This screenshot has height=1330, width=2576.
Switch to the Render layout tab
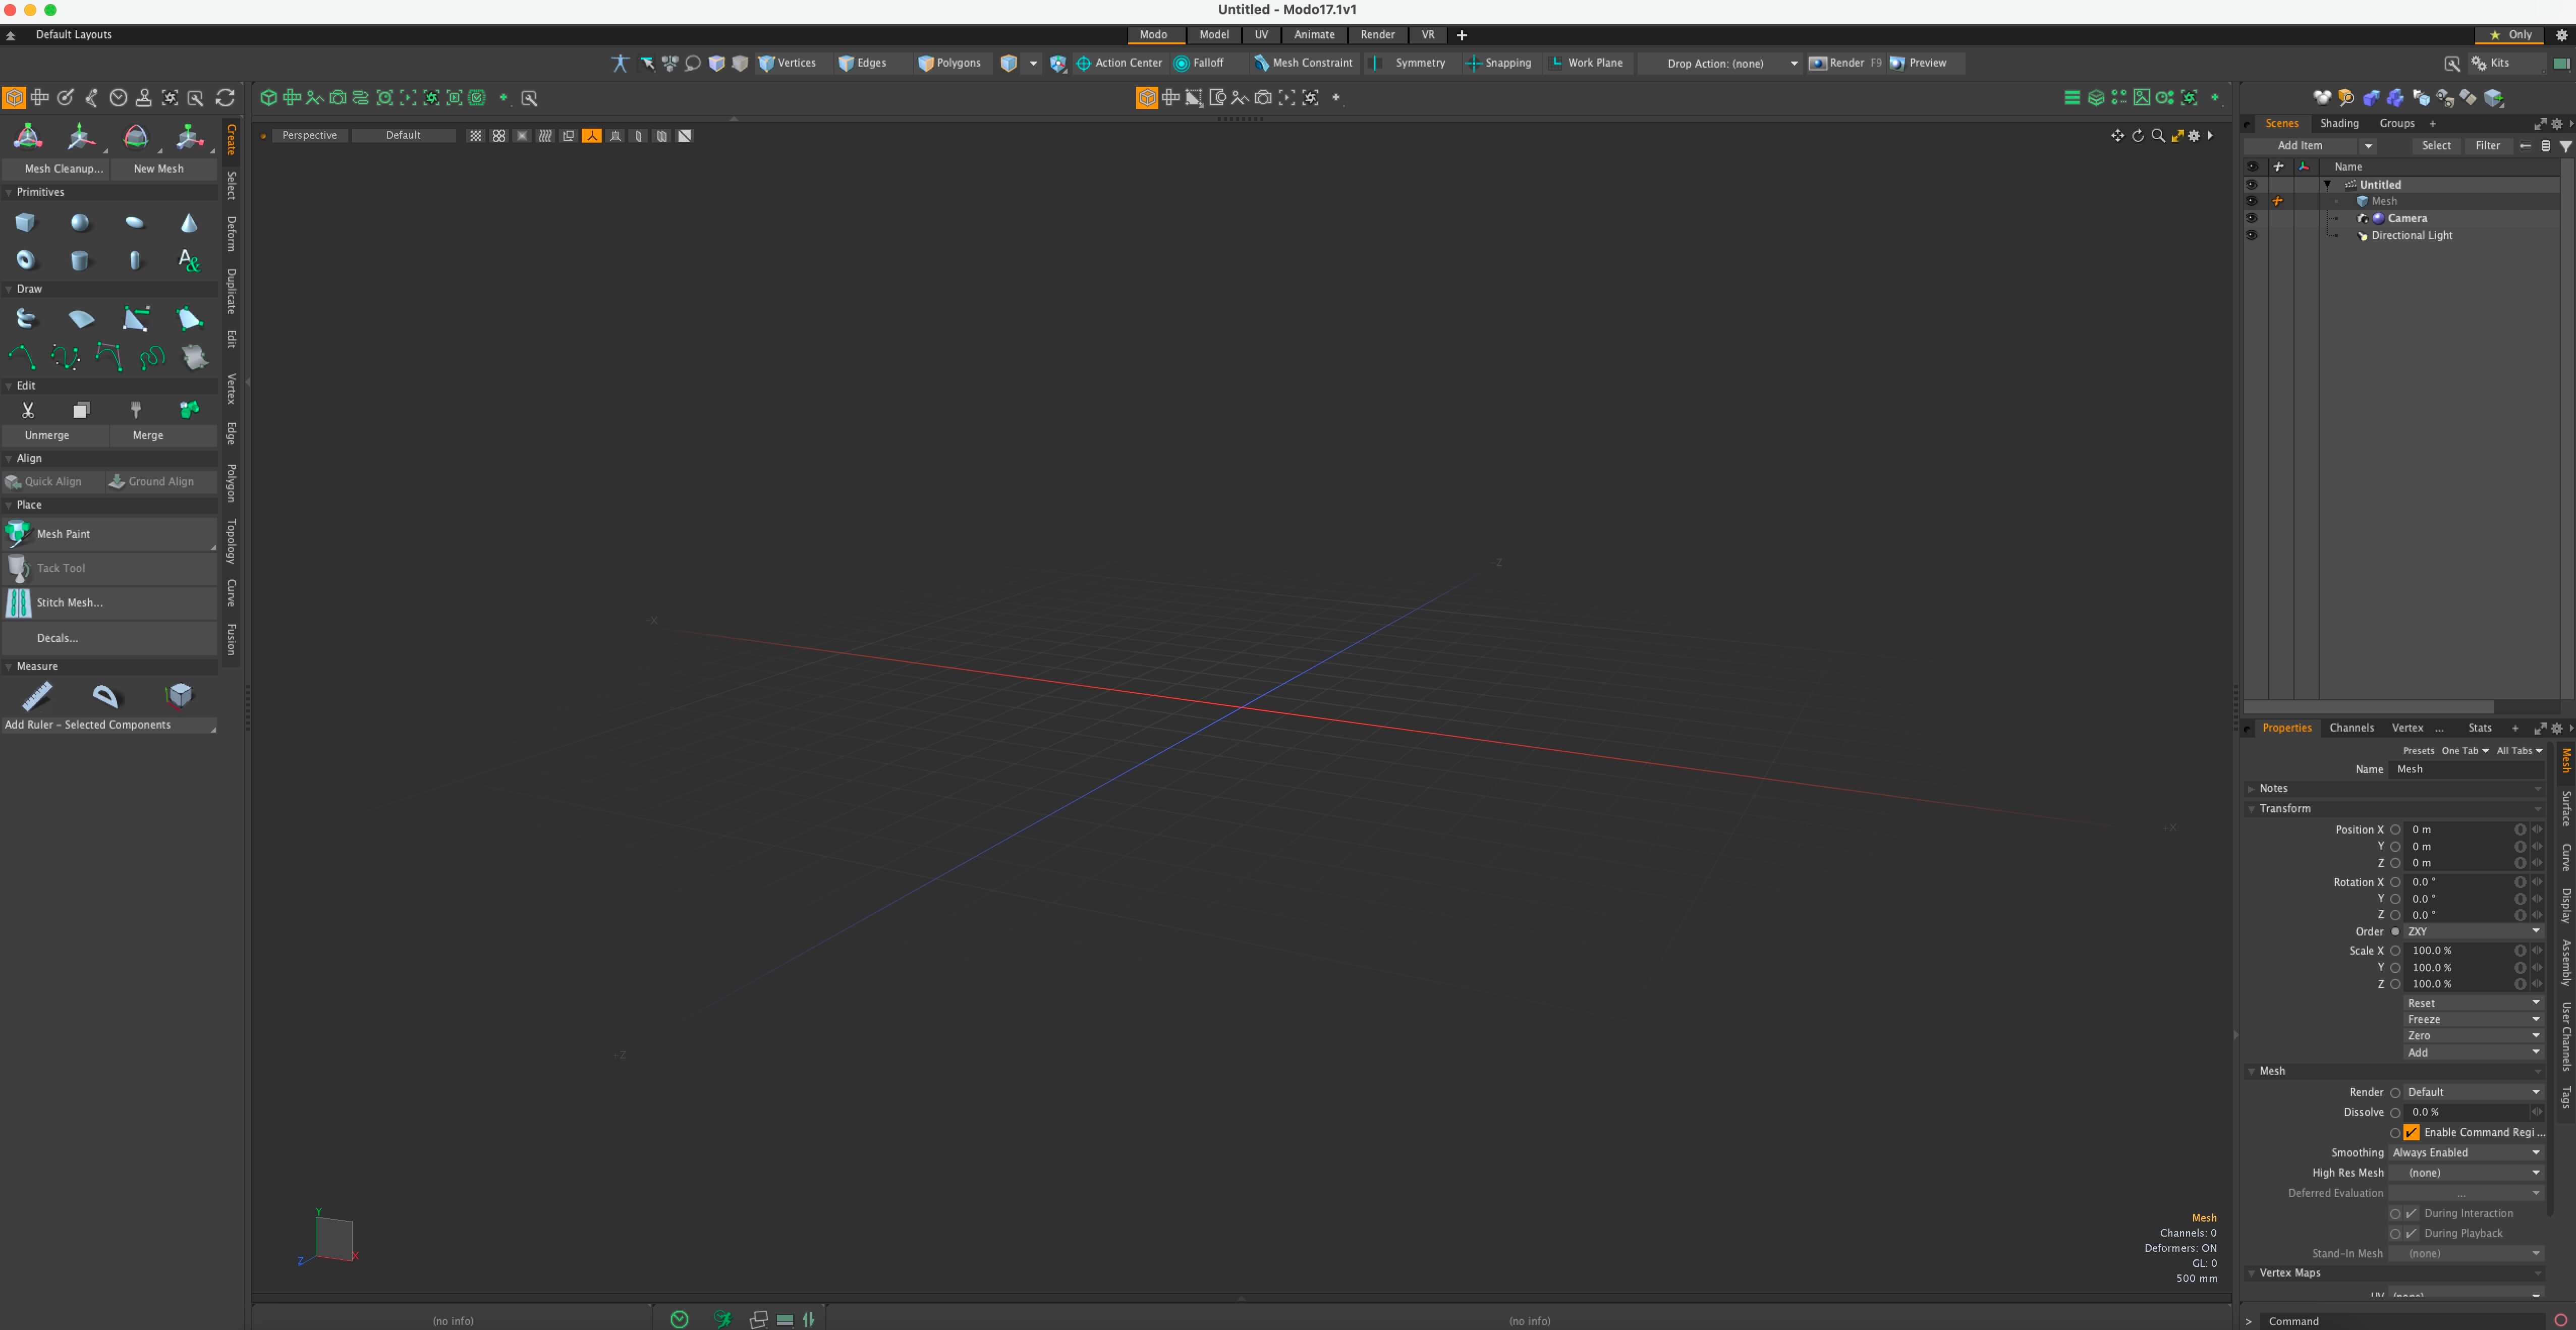click(1377, 34)
